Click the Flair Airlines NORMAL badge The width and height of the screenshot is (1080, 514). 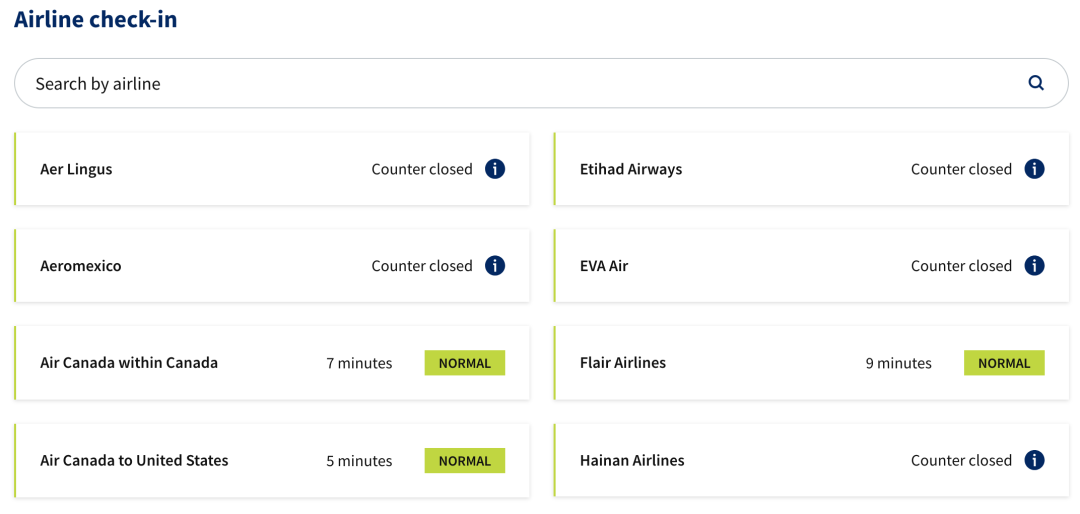(1004, 363)
